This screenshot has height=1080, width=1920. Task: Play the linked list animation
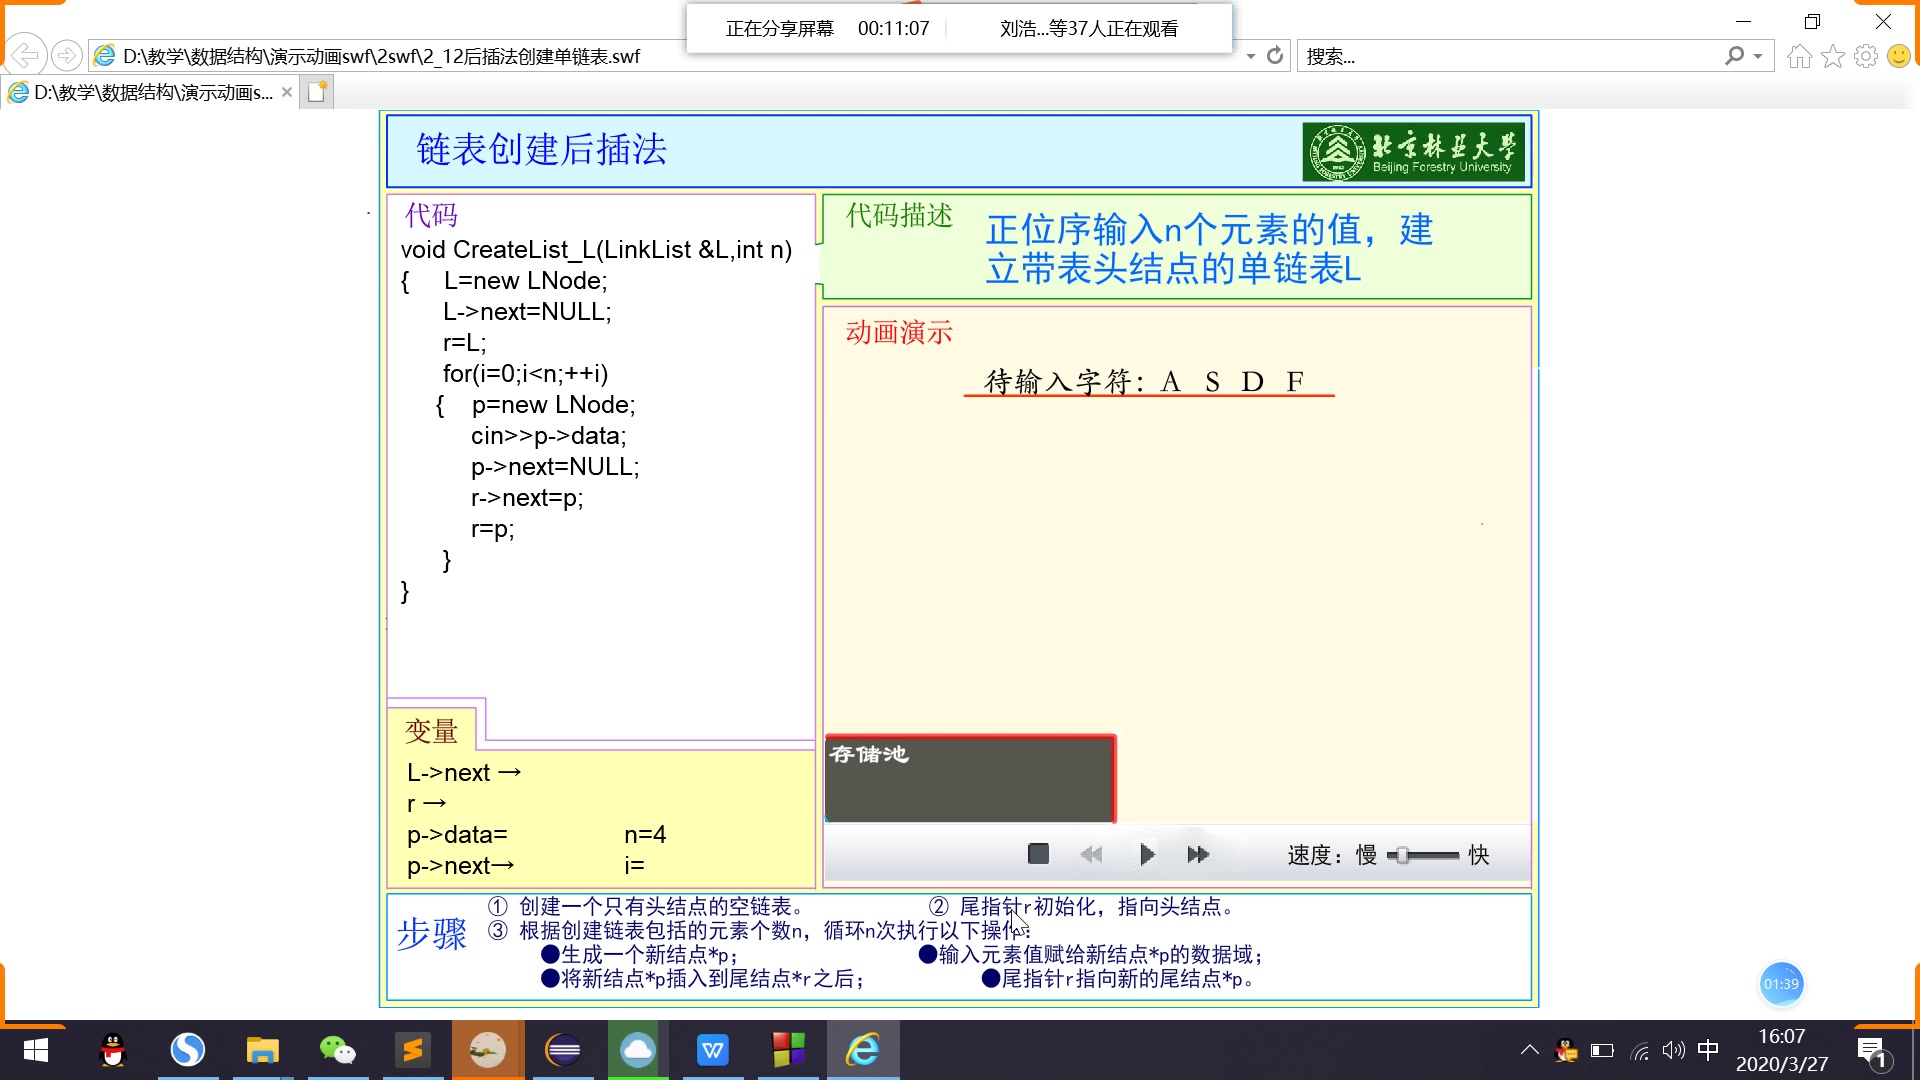point(1147,854)
